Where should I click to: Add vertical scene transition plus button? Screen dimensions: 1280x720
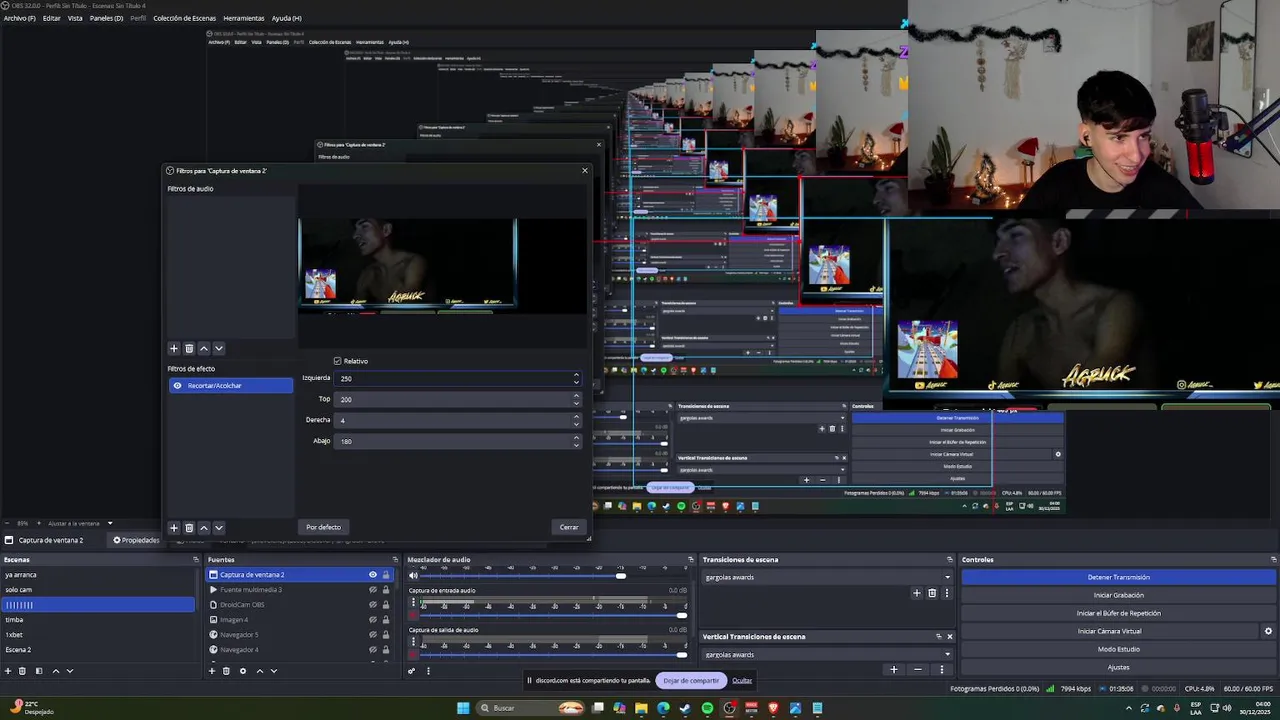point(894,670)
